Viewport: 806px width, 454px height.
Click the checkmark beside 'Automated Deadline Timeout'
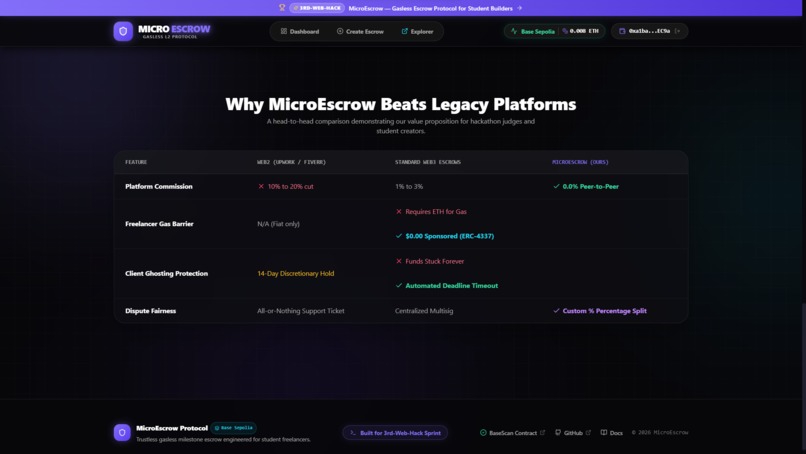click(x=399, y=286)
